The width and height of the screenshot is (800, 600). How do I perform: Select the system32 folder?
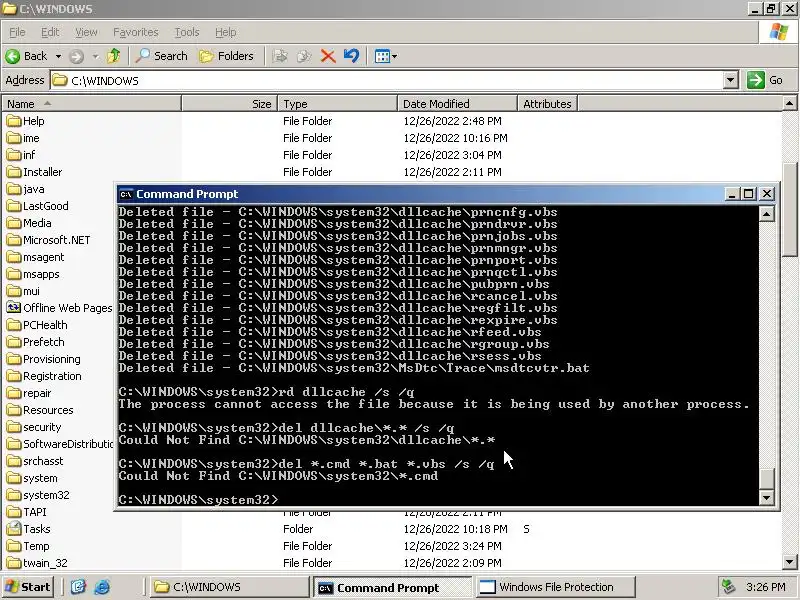[x=38, y=495]
